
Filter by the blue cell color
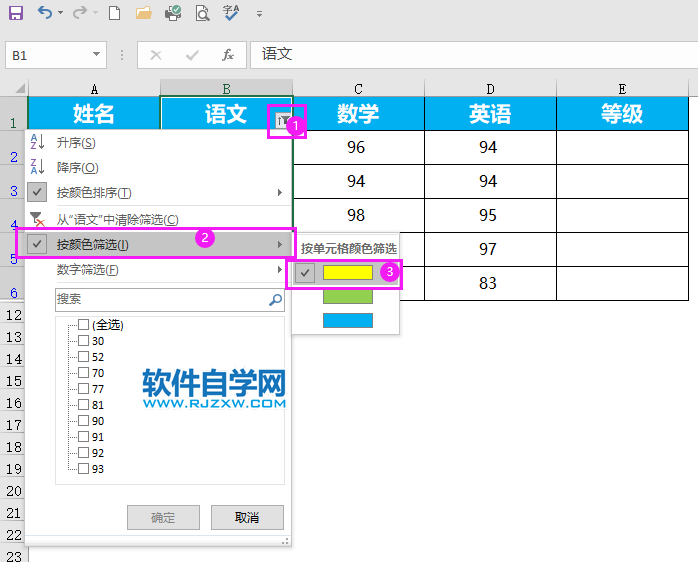tap(348, 321)
